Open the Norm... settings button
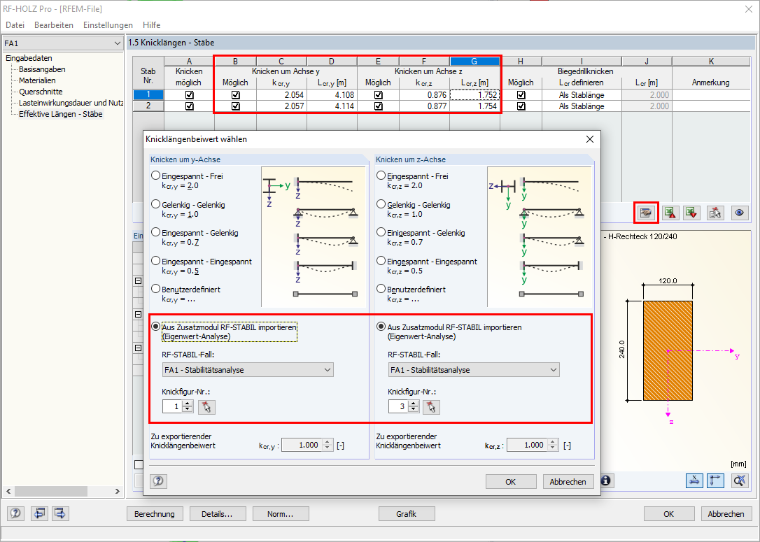 click(280, 514)
